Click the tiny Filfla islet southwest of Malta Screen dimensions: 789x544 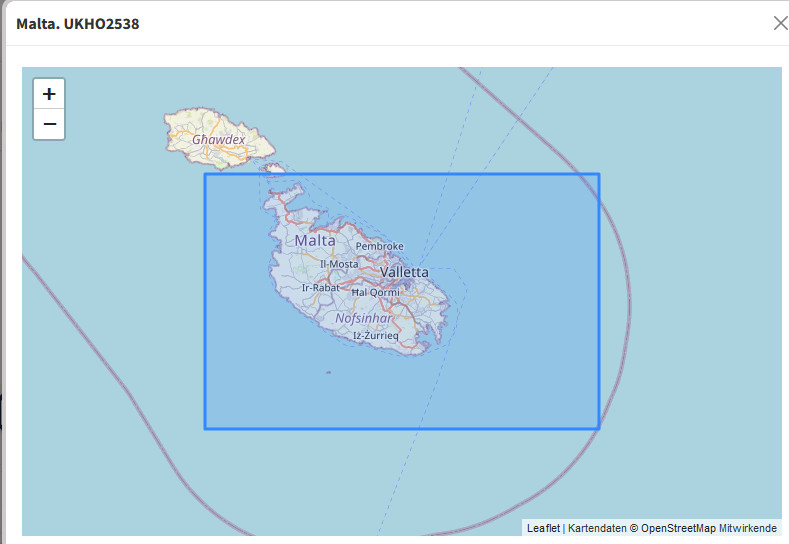tap(328, 373)
